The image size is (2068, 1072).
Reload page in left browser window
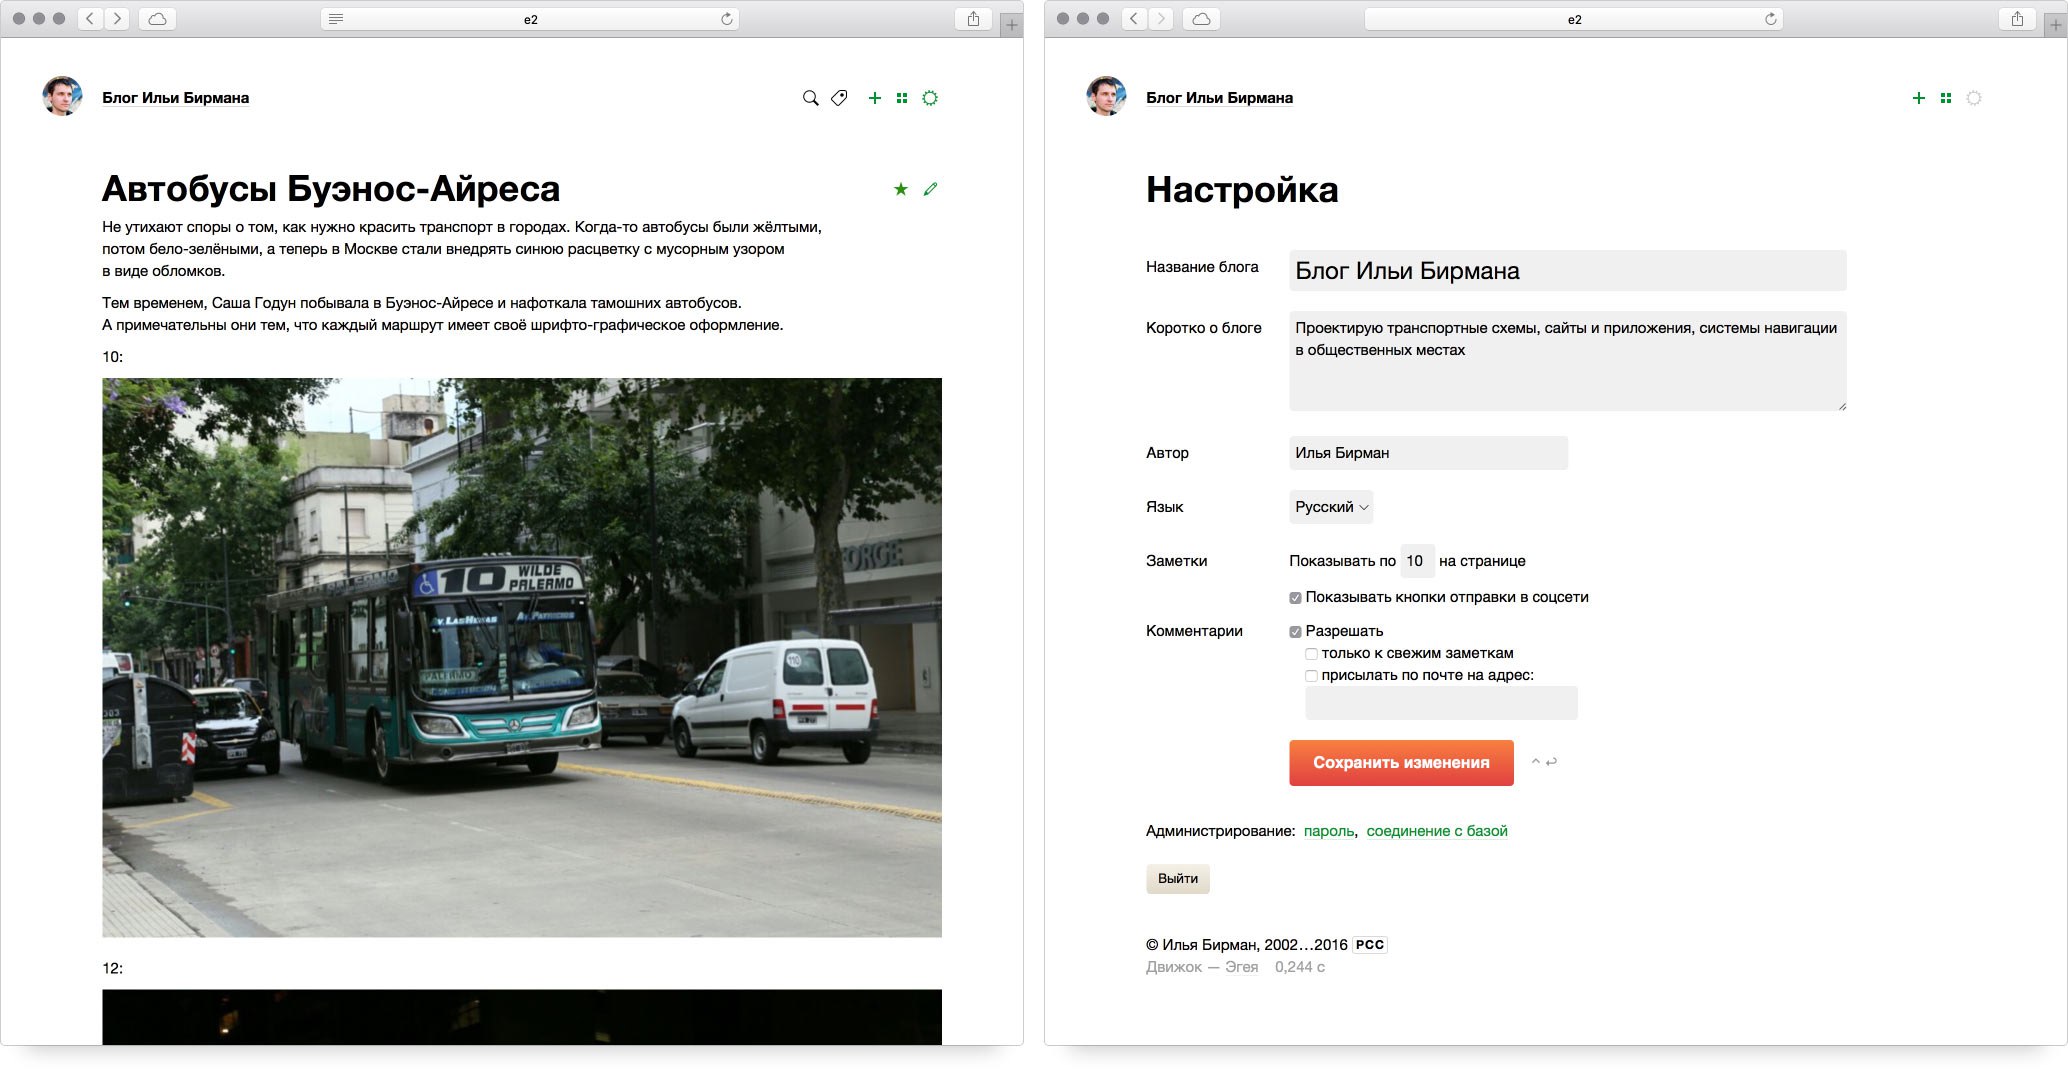coord(727,19)
